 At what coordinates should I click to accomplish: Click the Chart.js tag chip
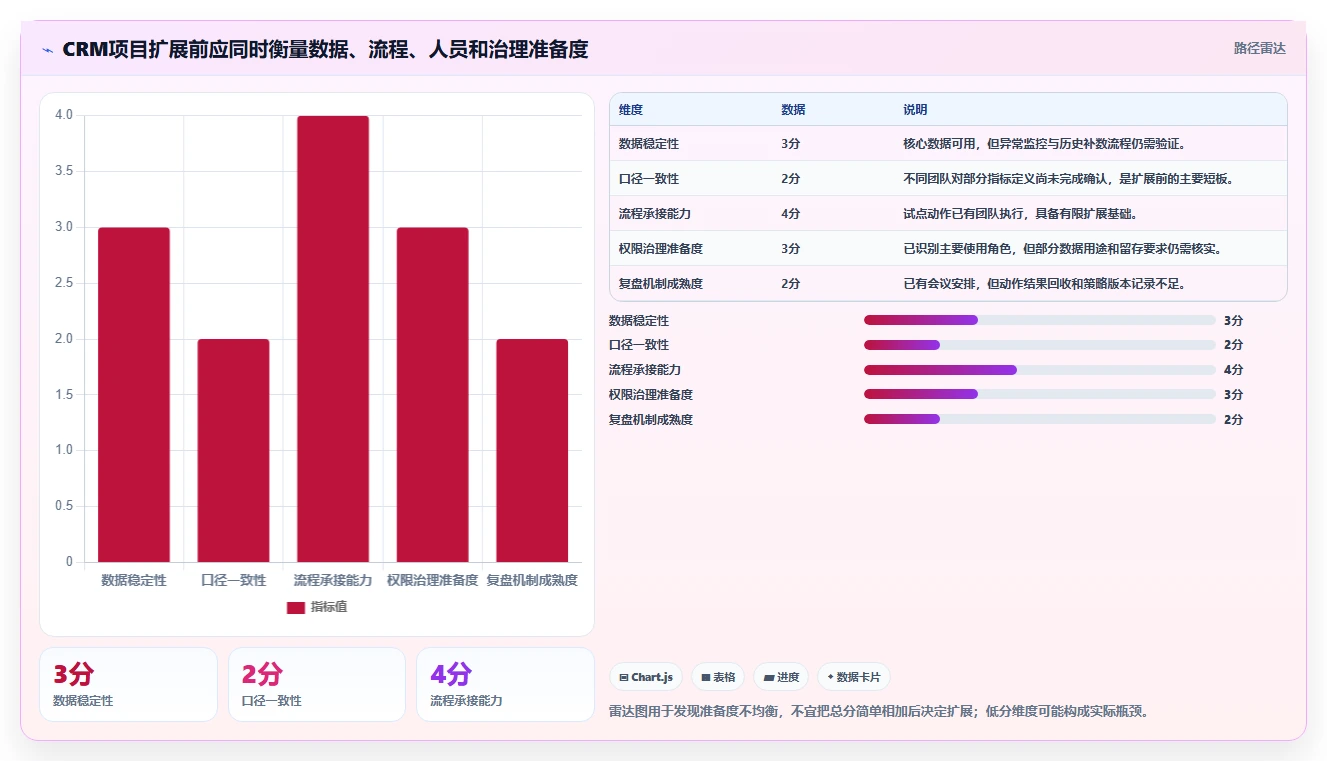[x=646, y=677]
